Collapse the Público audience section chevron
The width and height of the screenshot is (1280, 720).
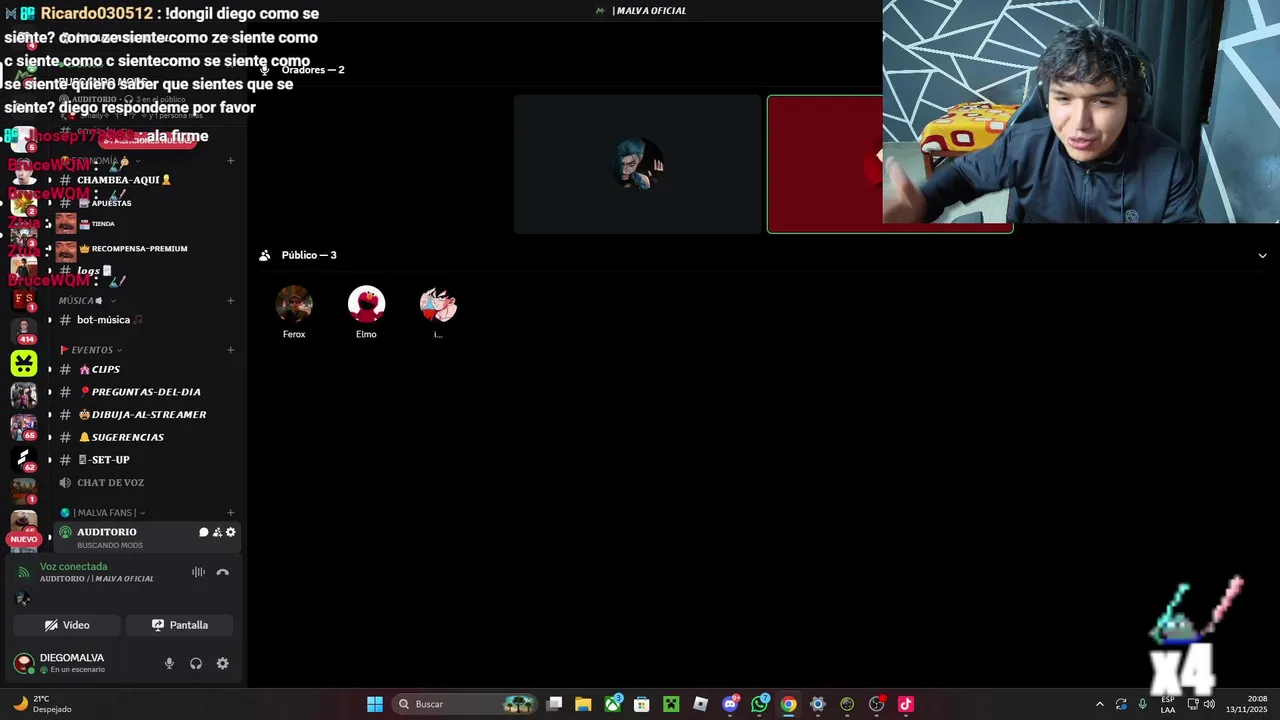pyautogui.click(x=1262, y=255)
